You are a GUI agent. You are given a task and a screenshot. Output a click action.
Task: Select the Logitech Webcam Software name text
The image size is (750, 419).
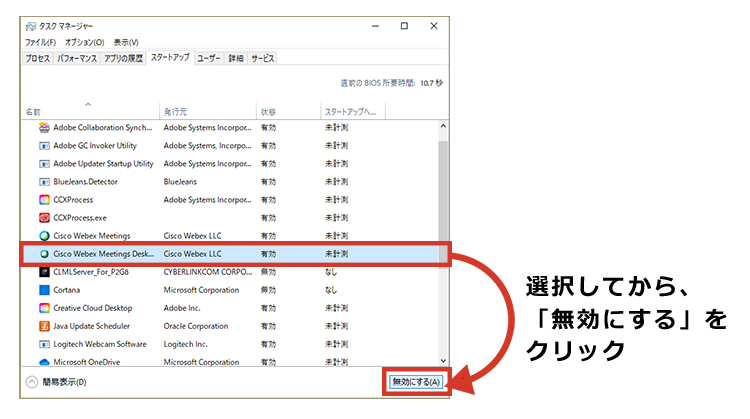(x=100, y=344)
